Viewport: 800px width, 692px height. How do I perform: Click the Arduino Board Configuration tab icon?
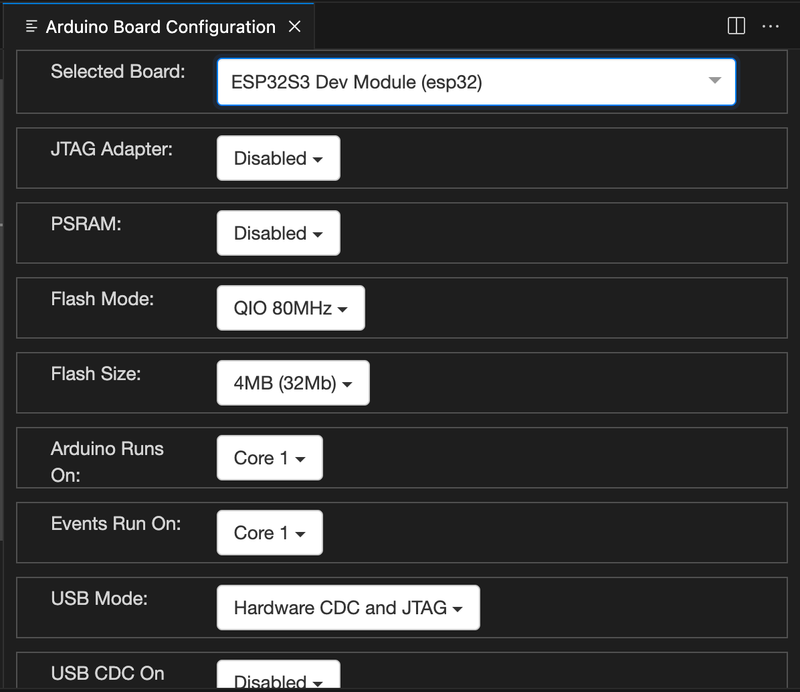tap(32, 27)
